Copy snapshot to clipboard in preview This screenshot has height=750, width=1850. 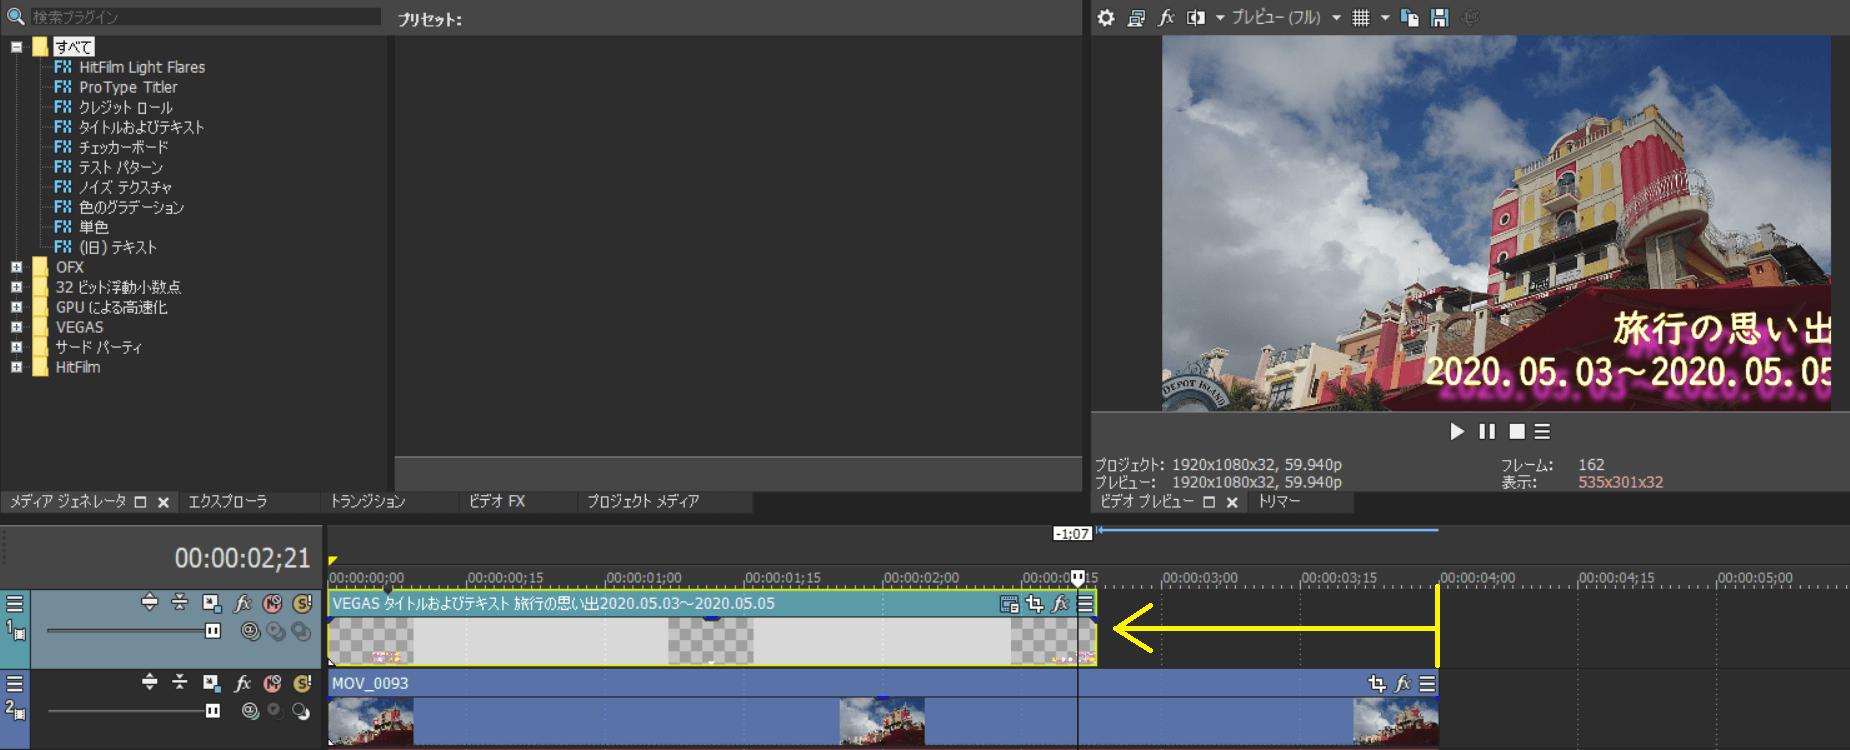[1410, 17]
